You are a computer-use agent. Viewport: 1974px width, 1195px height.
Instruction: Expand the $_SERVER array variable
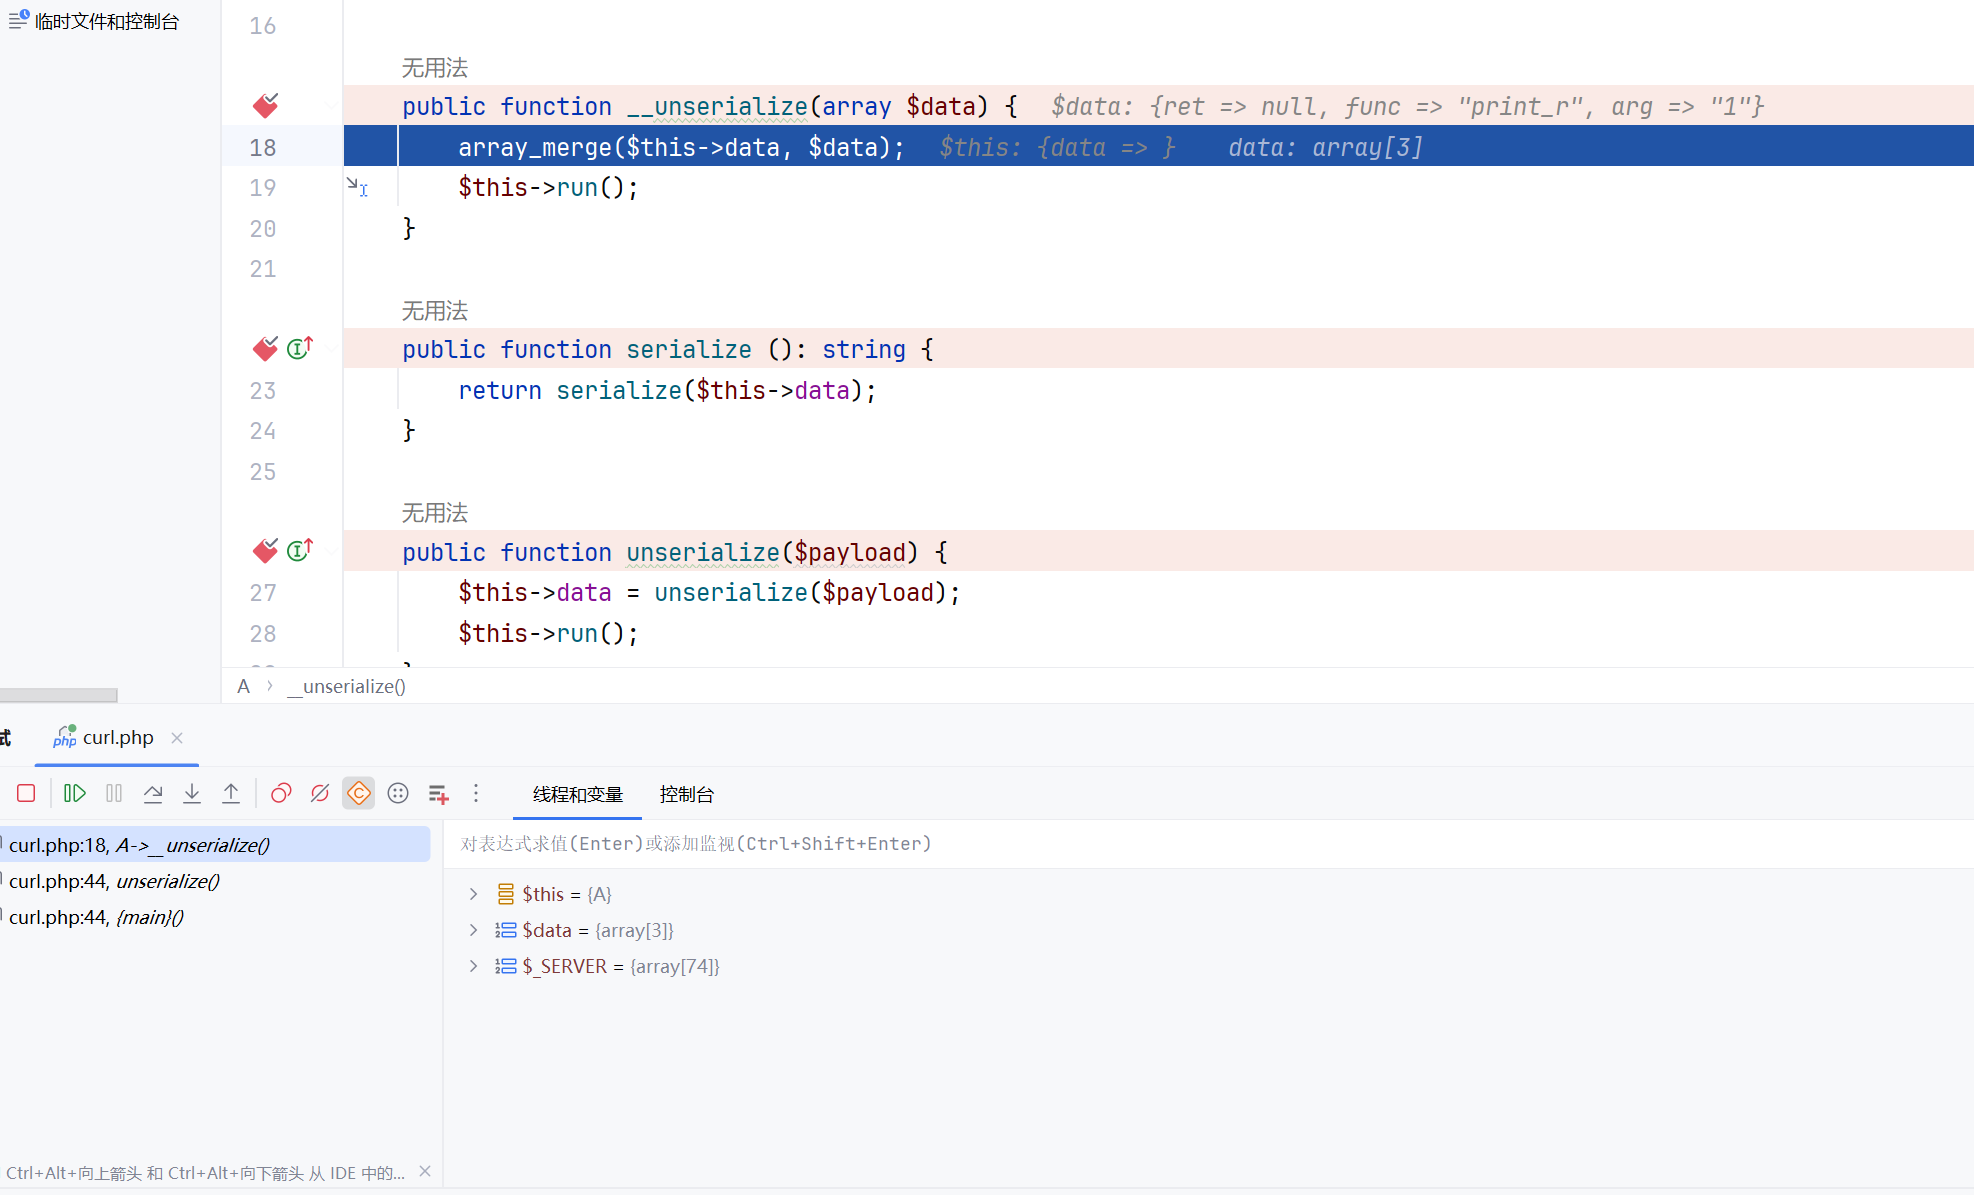tap(474, 966)
